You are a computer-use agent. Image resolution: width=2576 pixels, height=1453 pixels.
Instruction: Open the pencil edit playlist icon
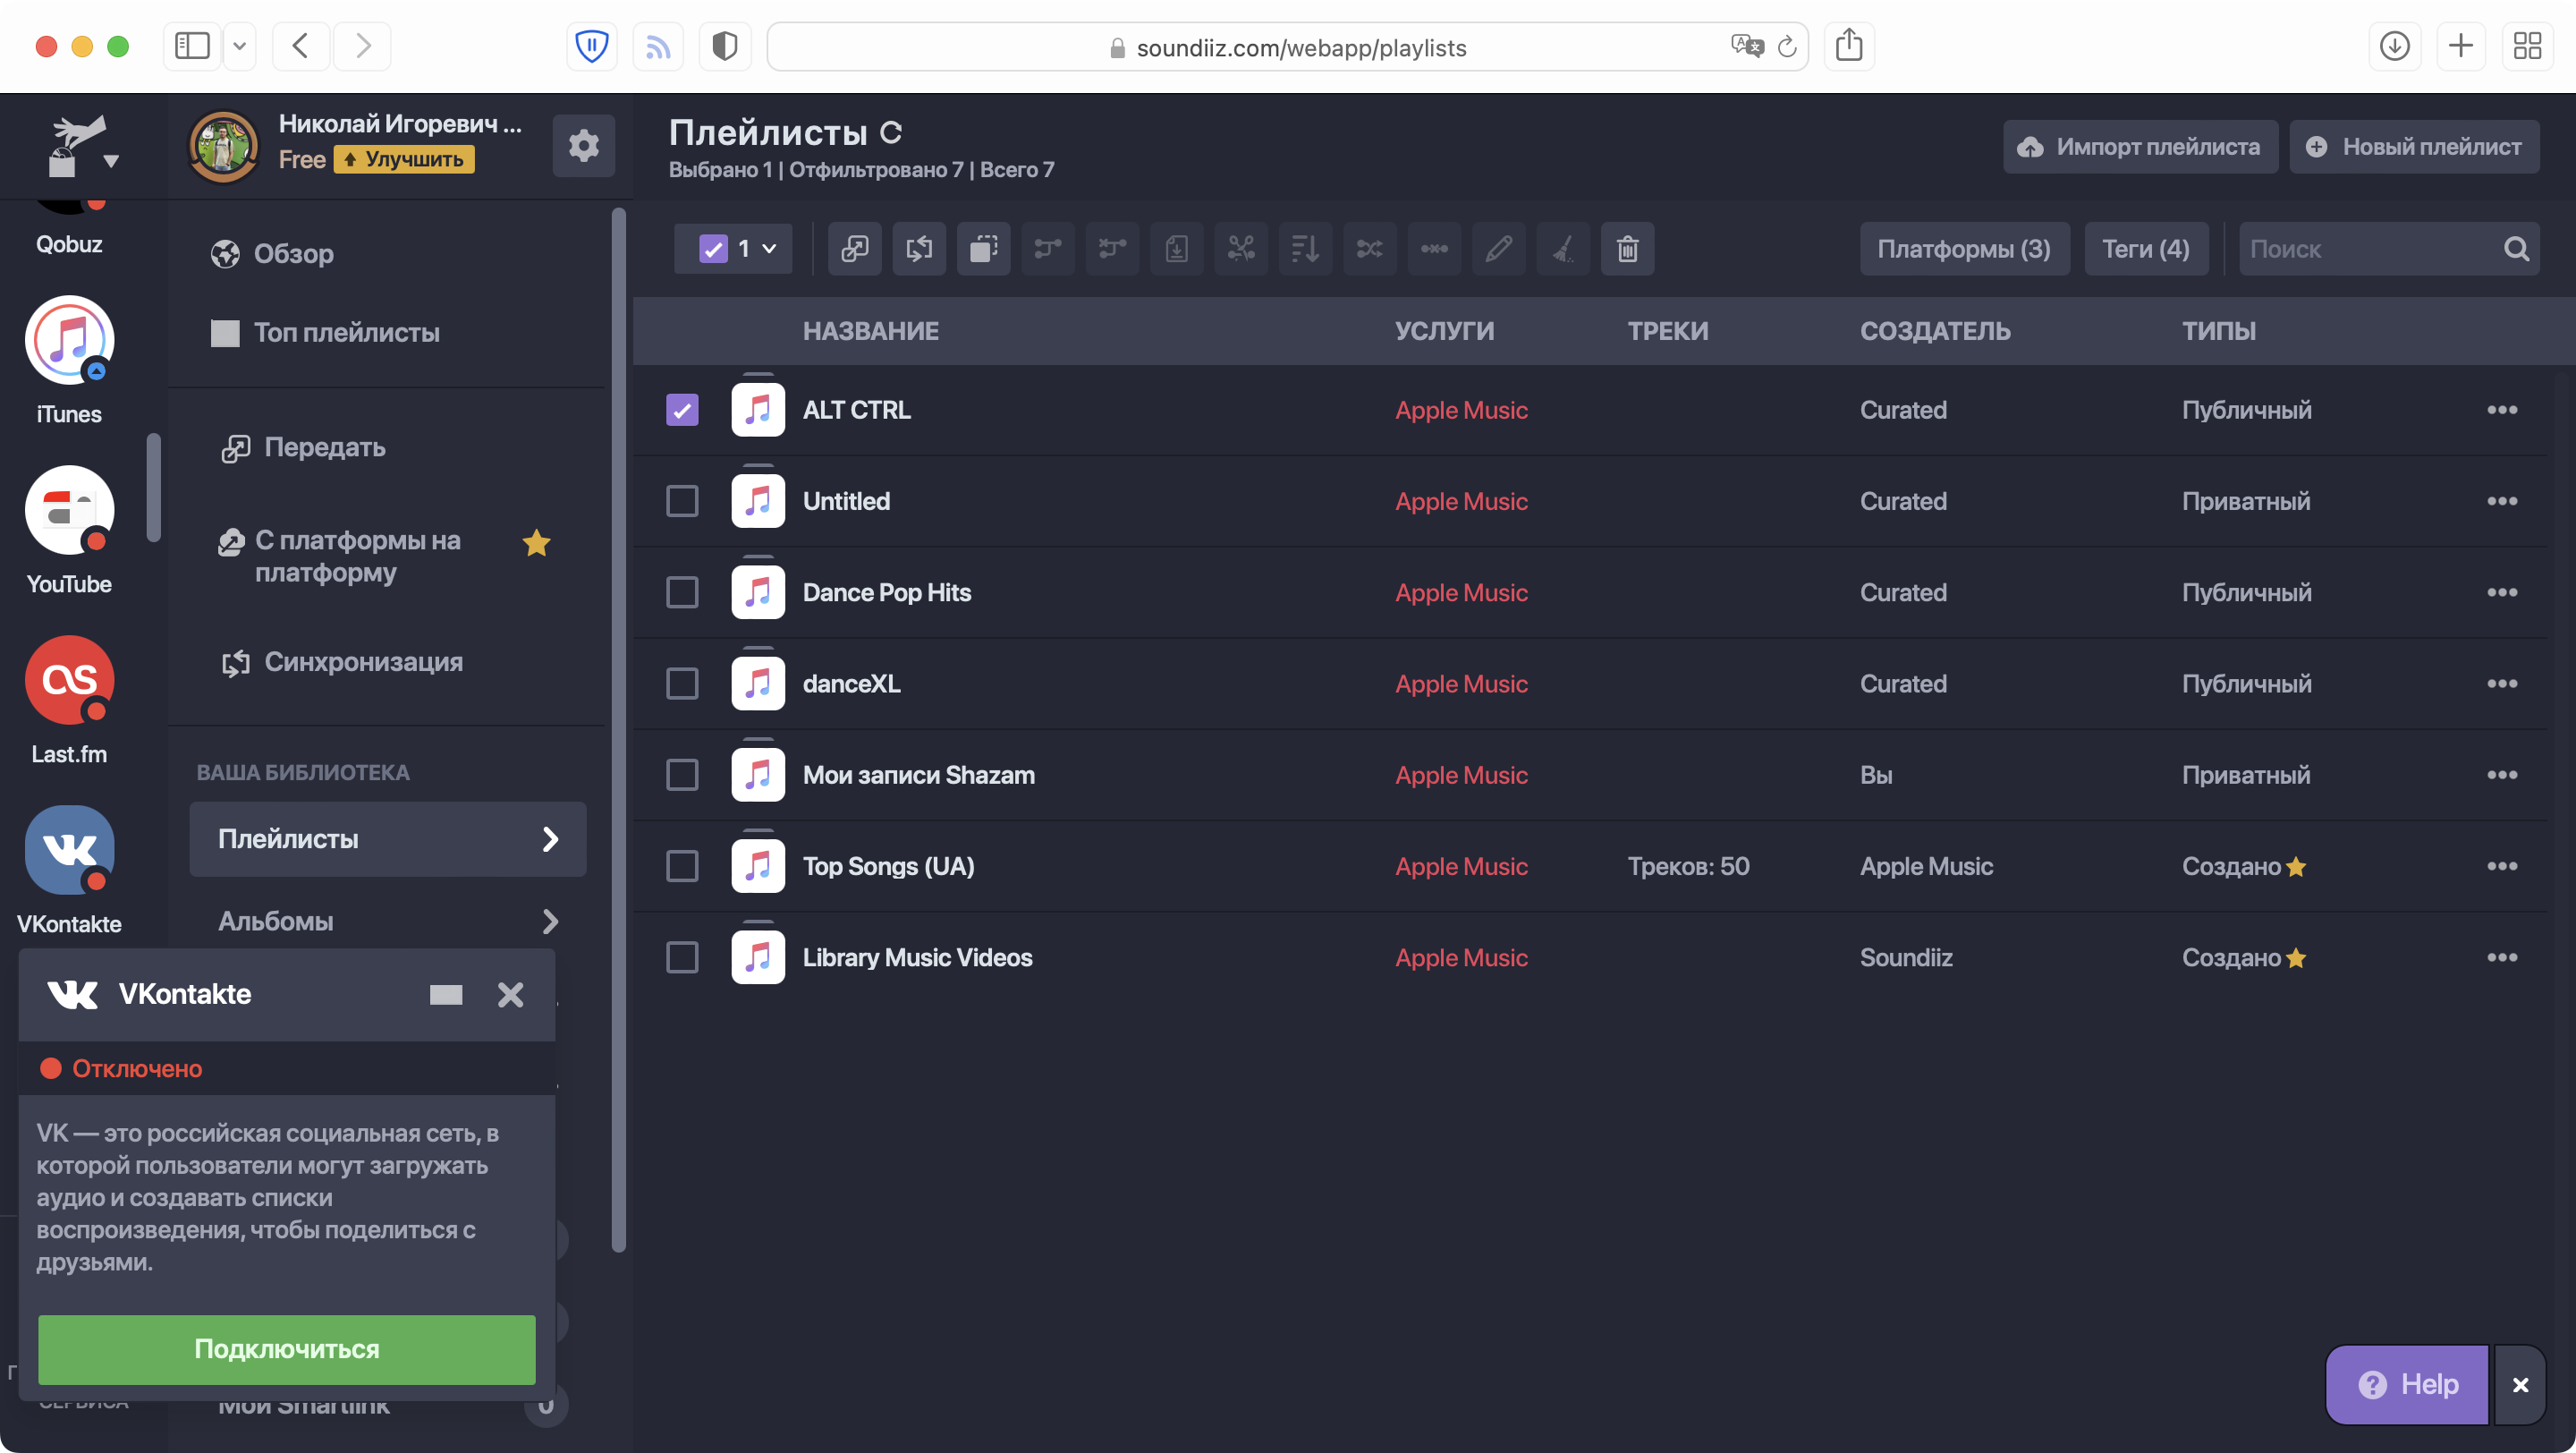point(1498,249)
